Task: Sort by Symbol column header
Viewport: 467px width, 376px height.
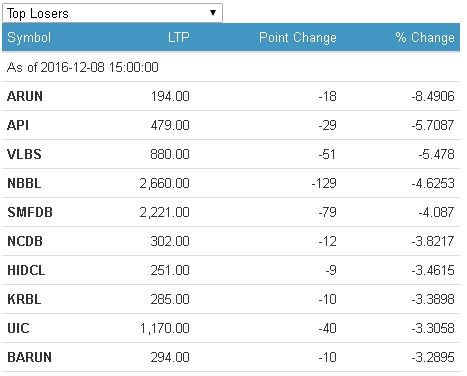Action: (x=29, y=37)
